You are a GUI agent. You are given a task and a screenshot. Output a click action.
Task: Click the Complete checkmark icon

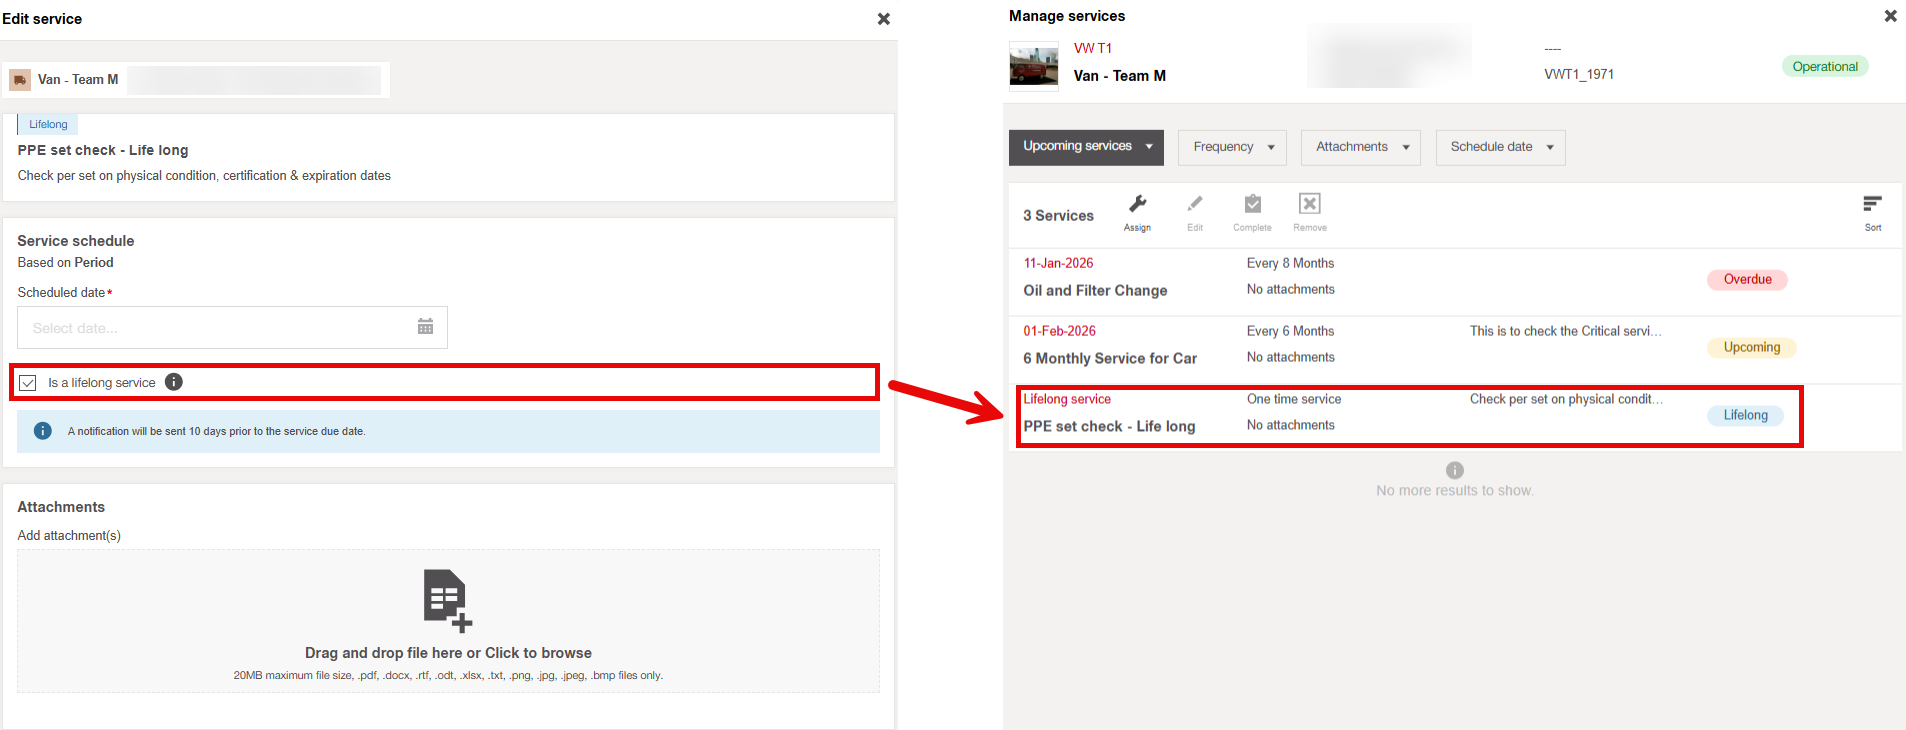click(x=1252, y=205)
